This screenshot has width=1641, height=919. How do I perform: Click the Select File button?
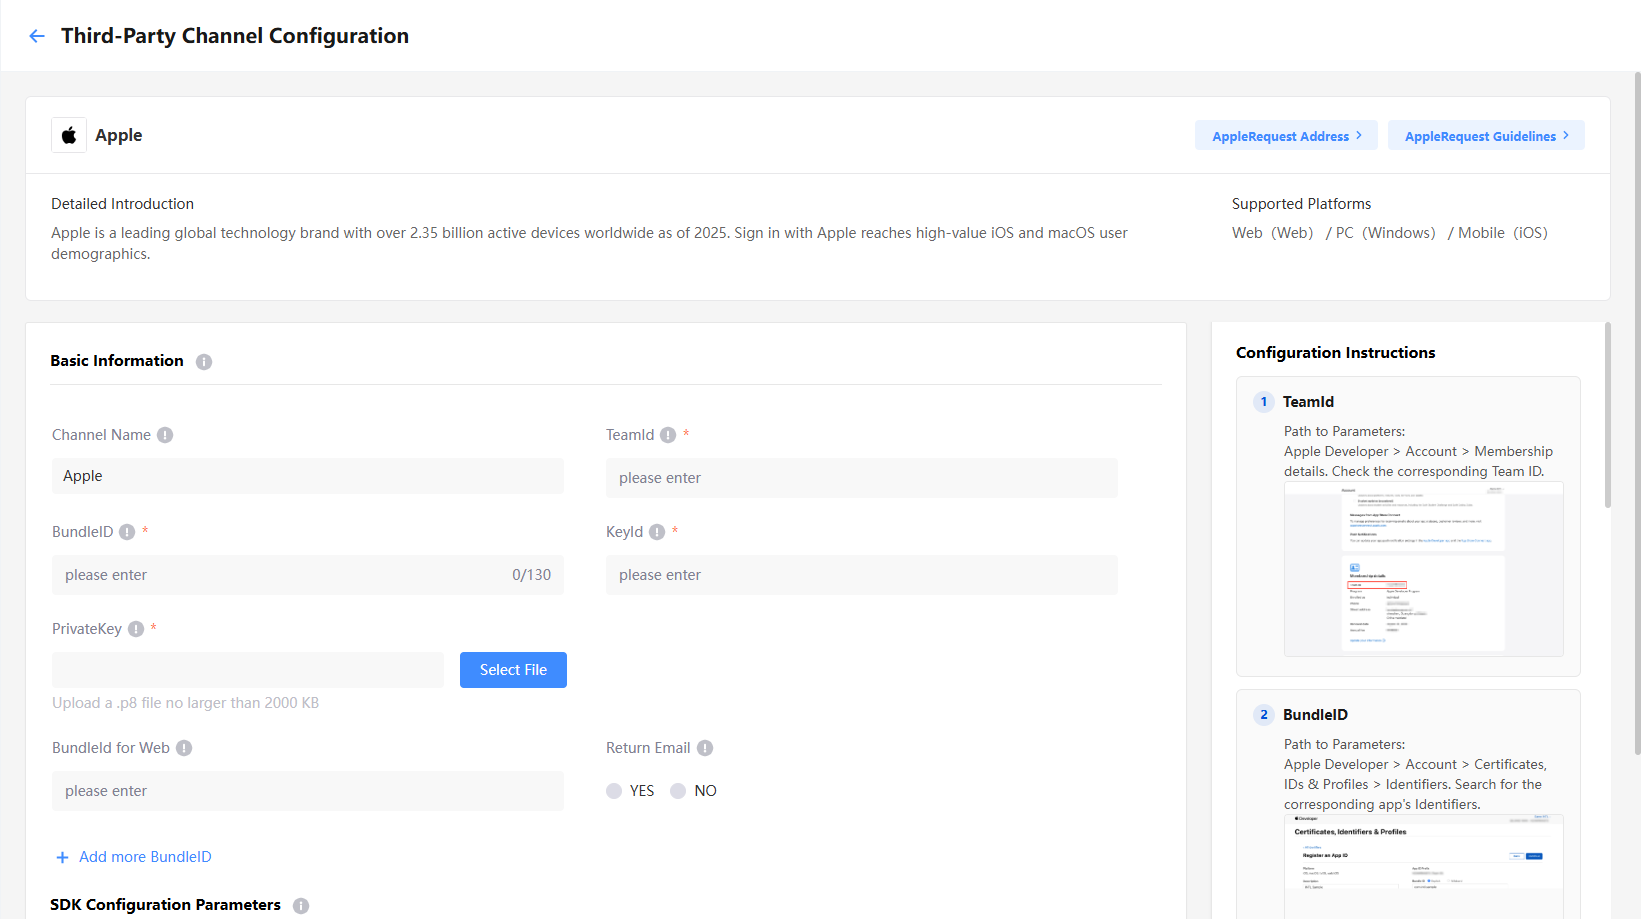513,670
